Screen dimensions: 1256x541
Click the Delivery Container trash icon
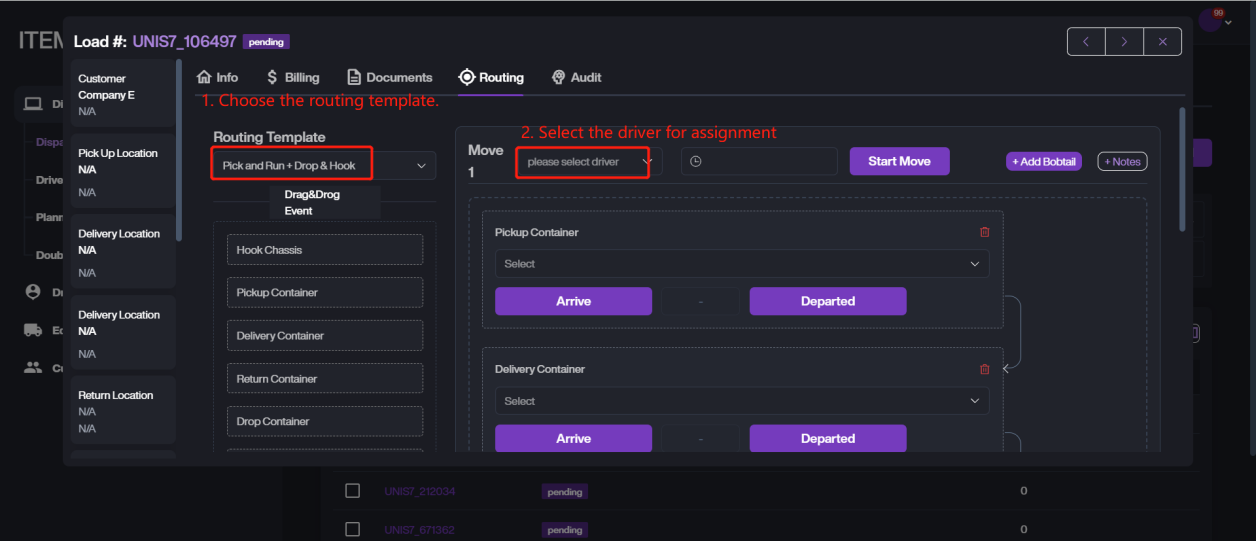(984, 369)
